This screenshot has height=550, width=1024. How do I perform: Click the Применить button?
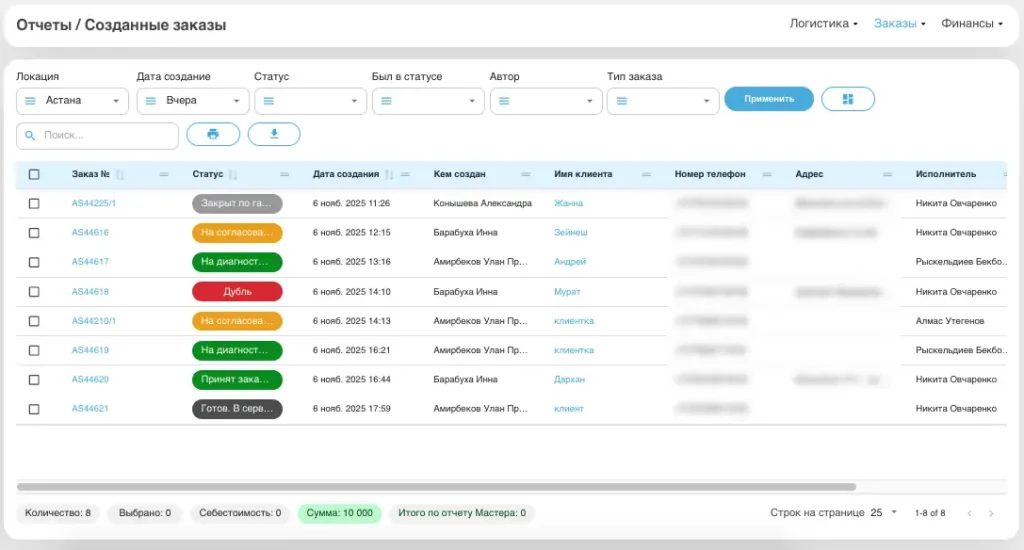pyautogui.click(x=769, y=99)
